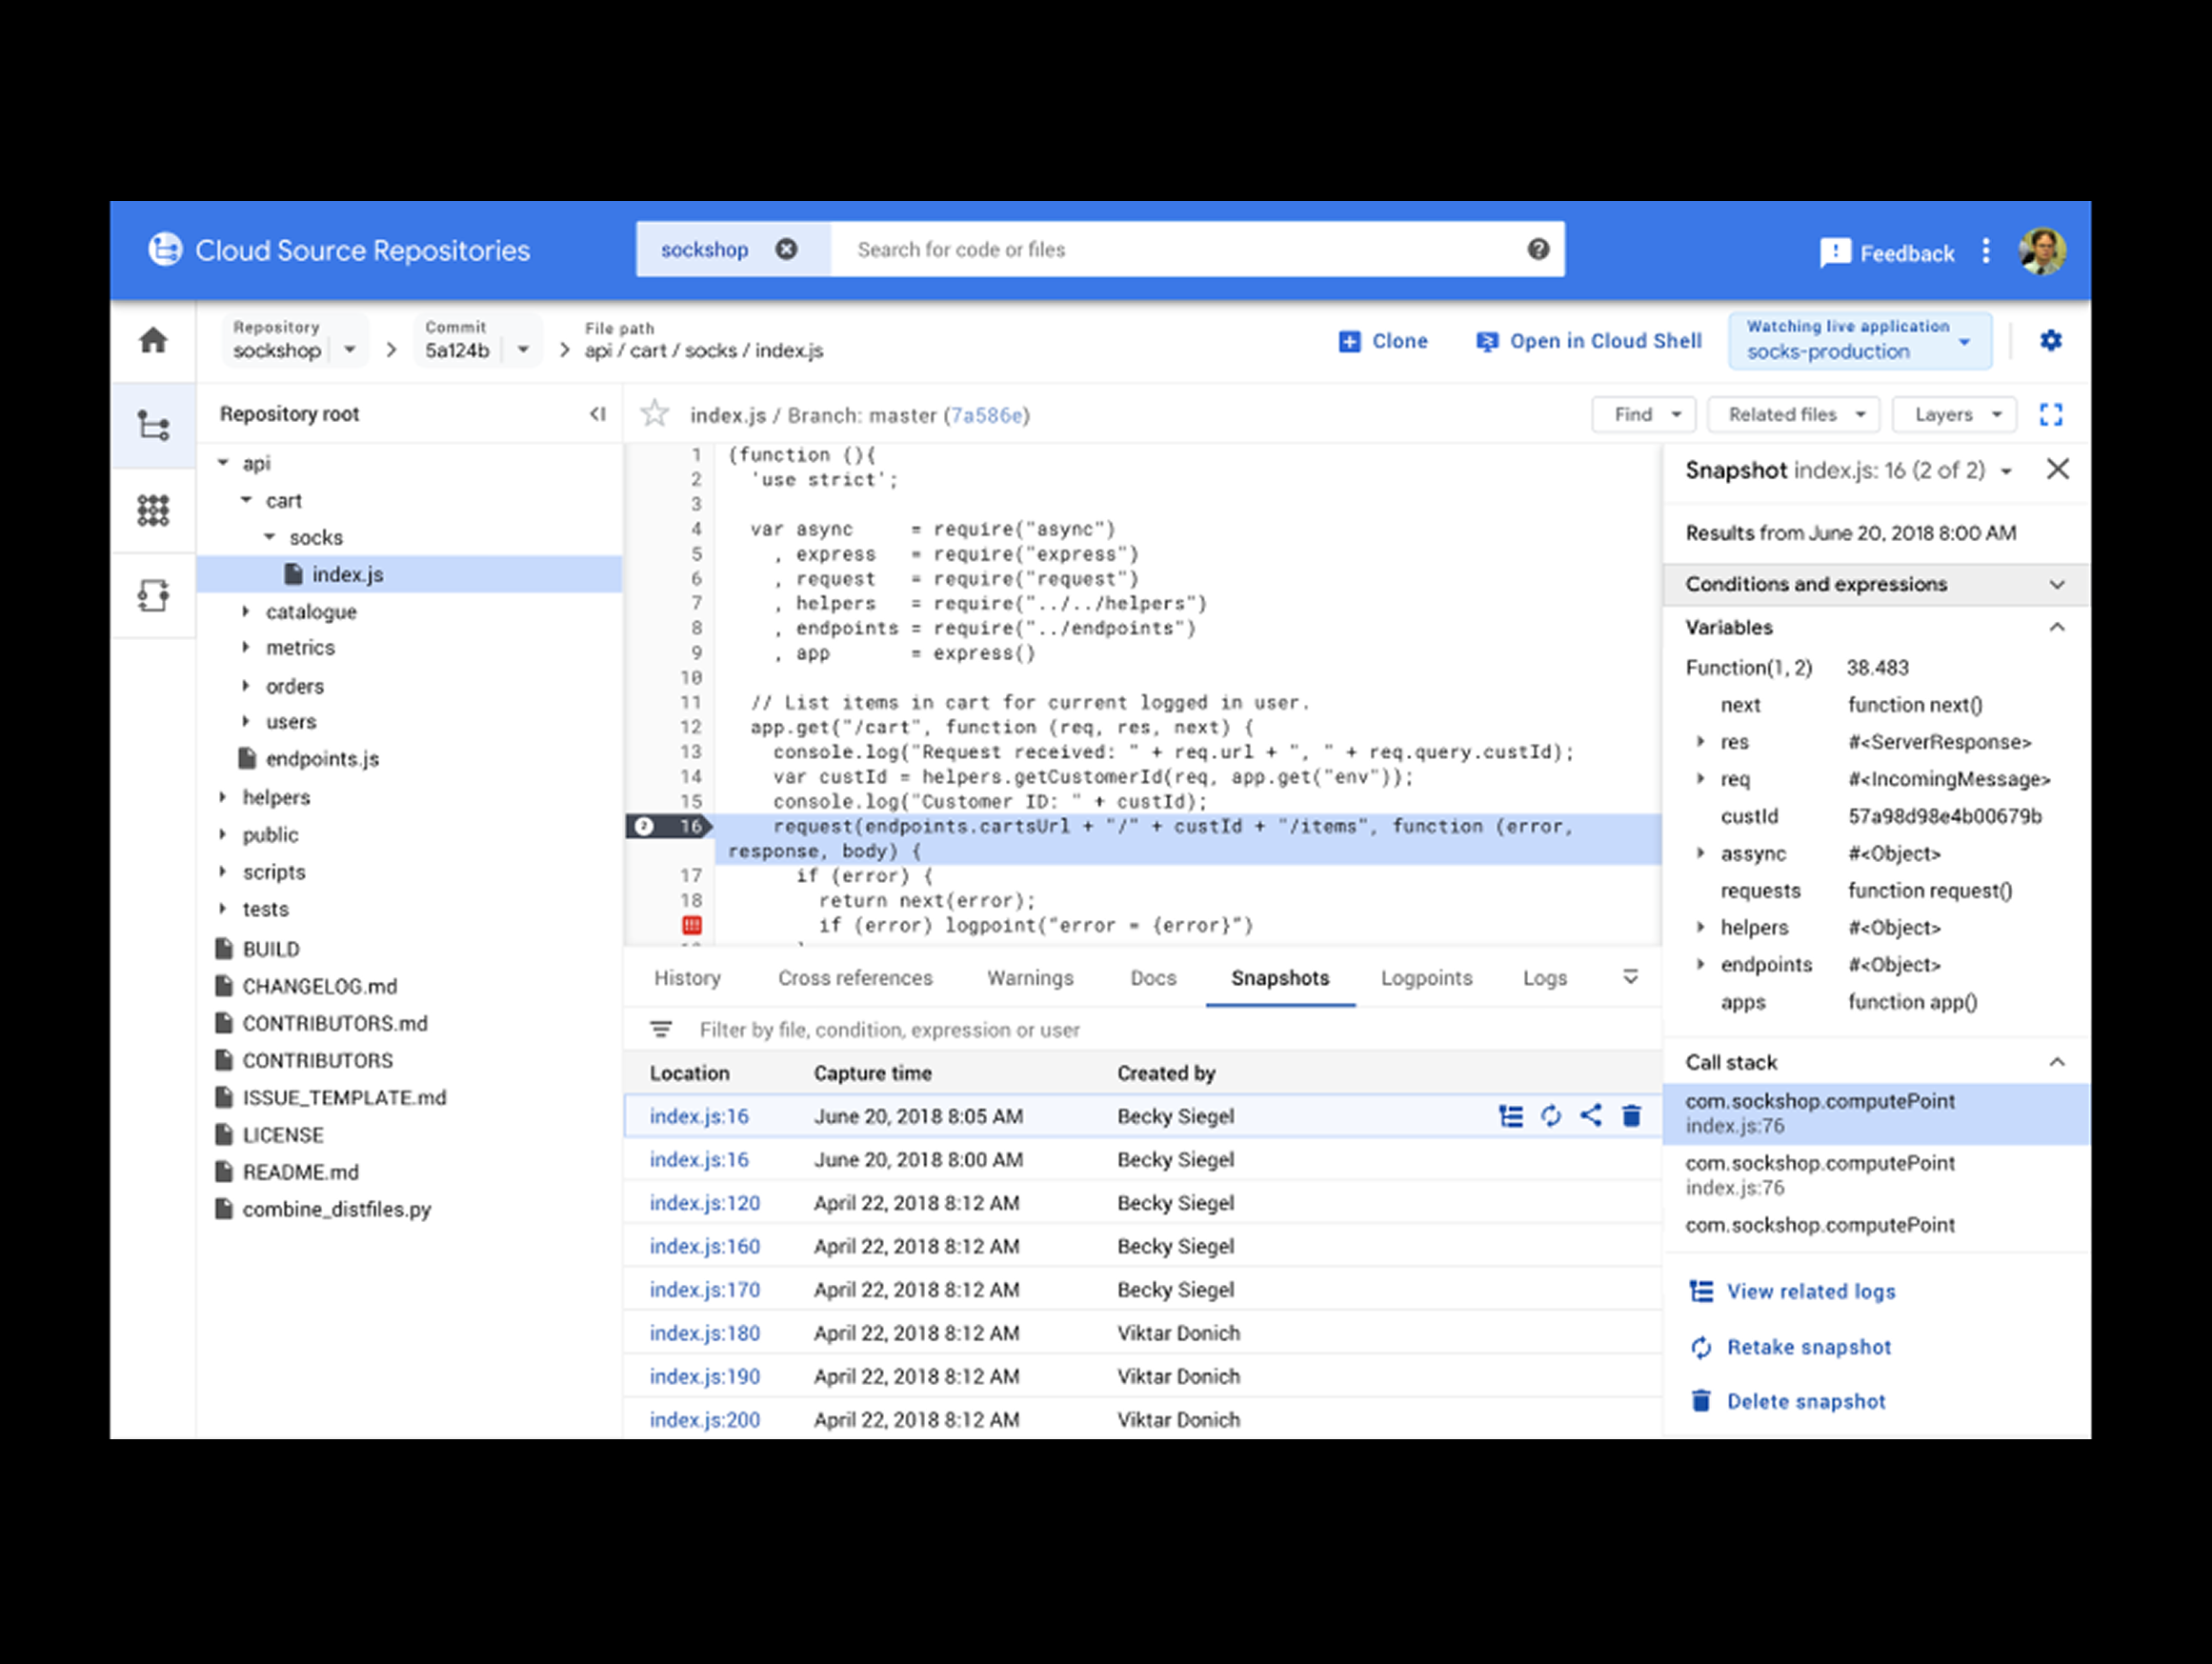Viewport: 2212px width, 1664px height.
Task: Switch to the History tab
Action: [687, 978]
